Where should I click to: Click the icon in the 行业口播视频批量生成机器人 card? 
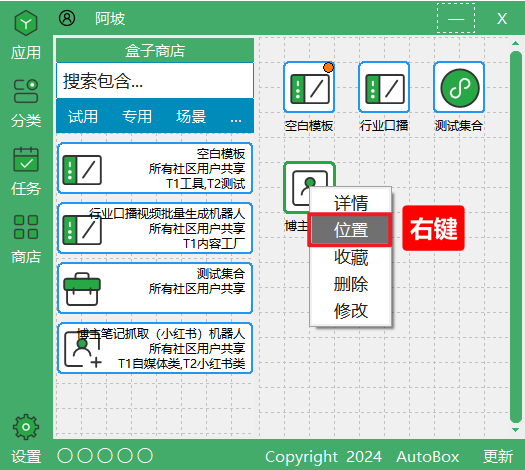[x=82, y=230]
